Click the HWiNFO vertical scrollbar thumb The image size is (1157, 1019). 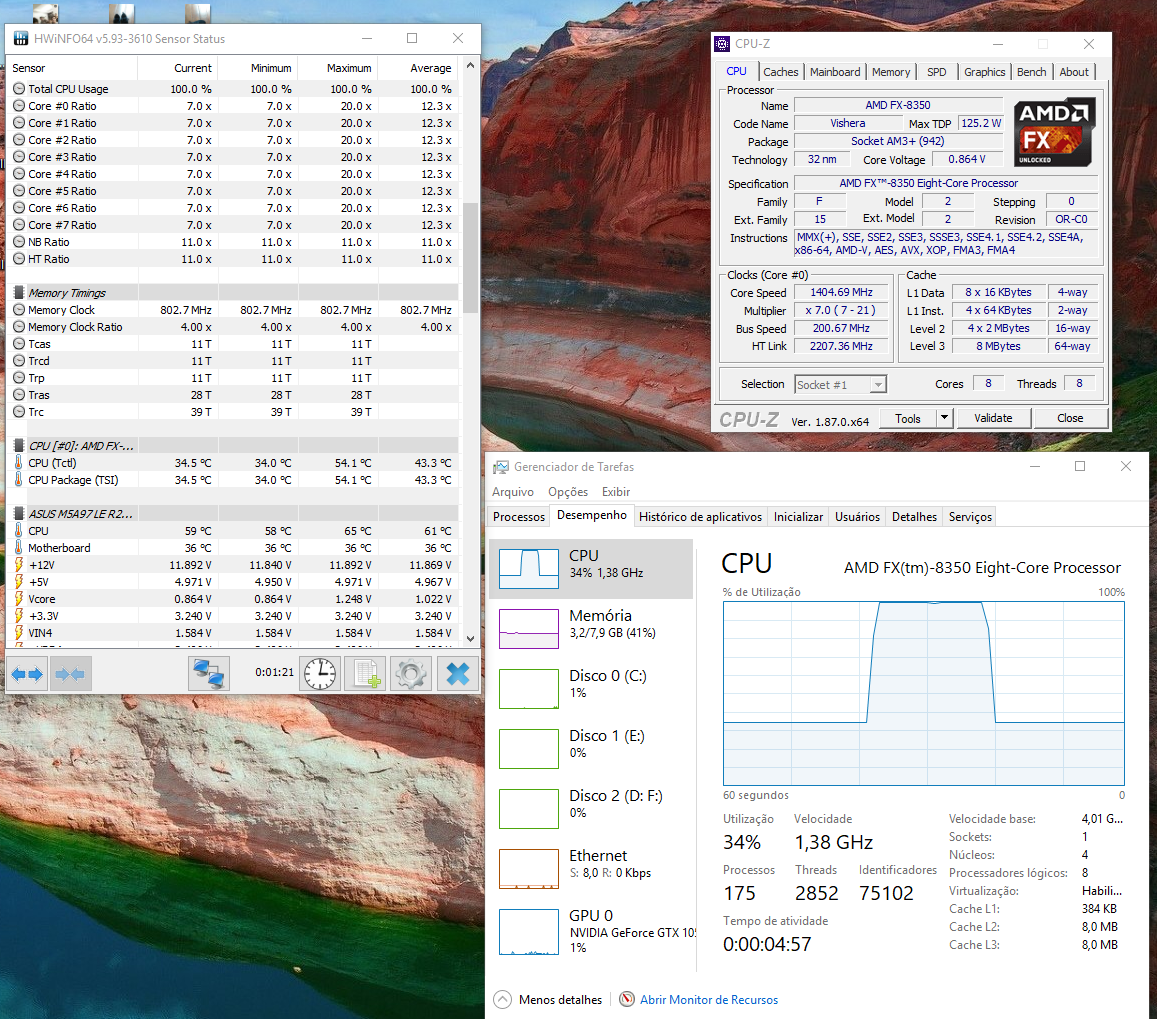coord(470,256)
